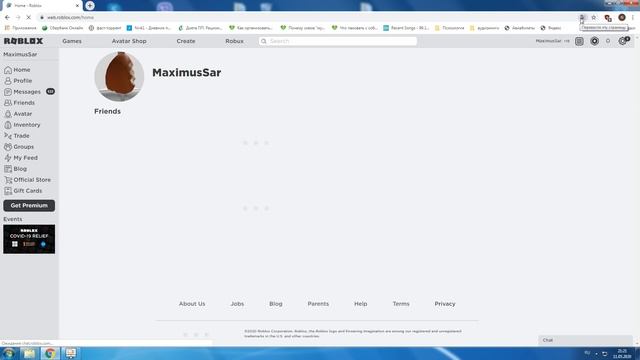The height and width of the screenshot is (360, 640).
Task: Open the About Us footer link
Action: point(192,304)
